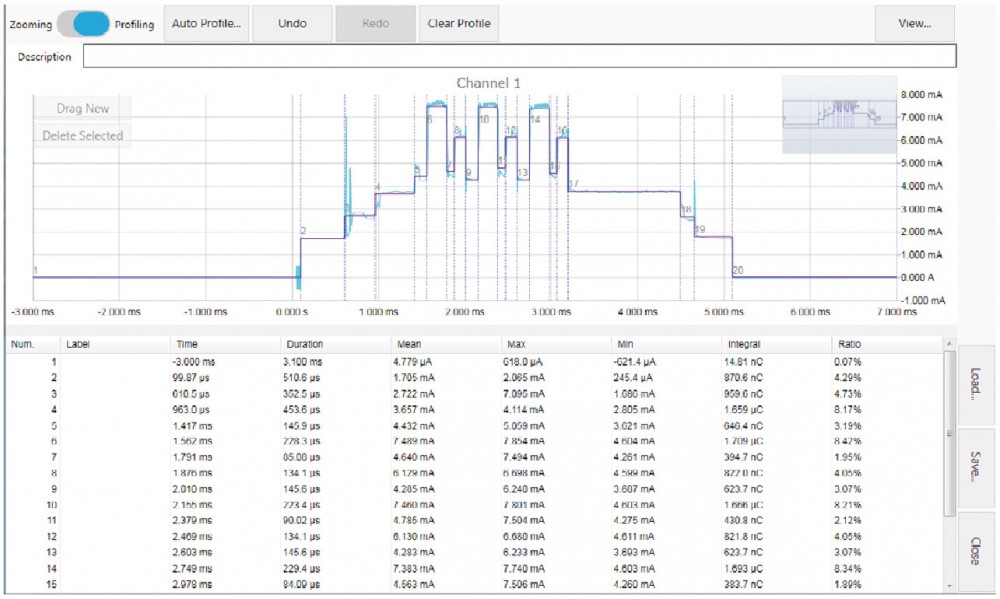Close the profiling panel
This screenshot has height=599, width=1000.
click(976, 551)
